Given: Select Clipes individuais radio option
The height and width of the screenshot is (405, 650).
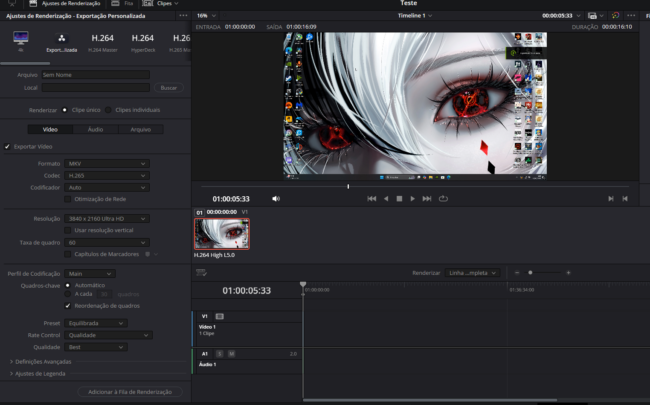Looking at the screenshot, I should point(108,110).
